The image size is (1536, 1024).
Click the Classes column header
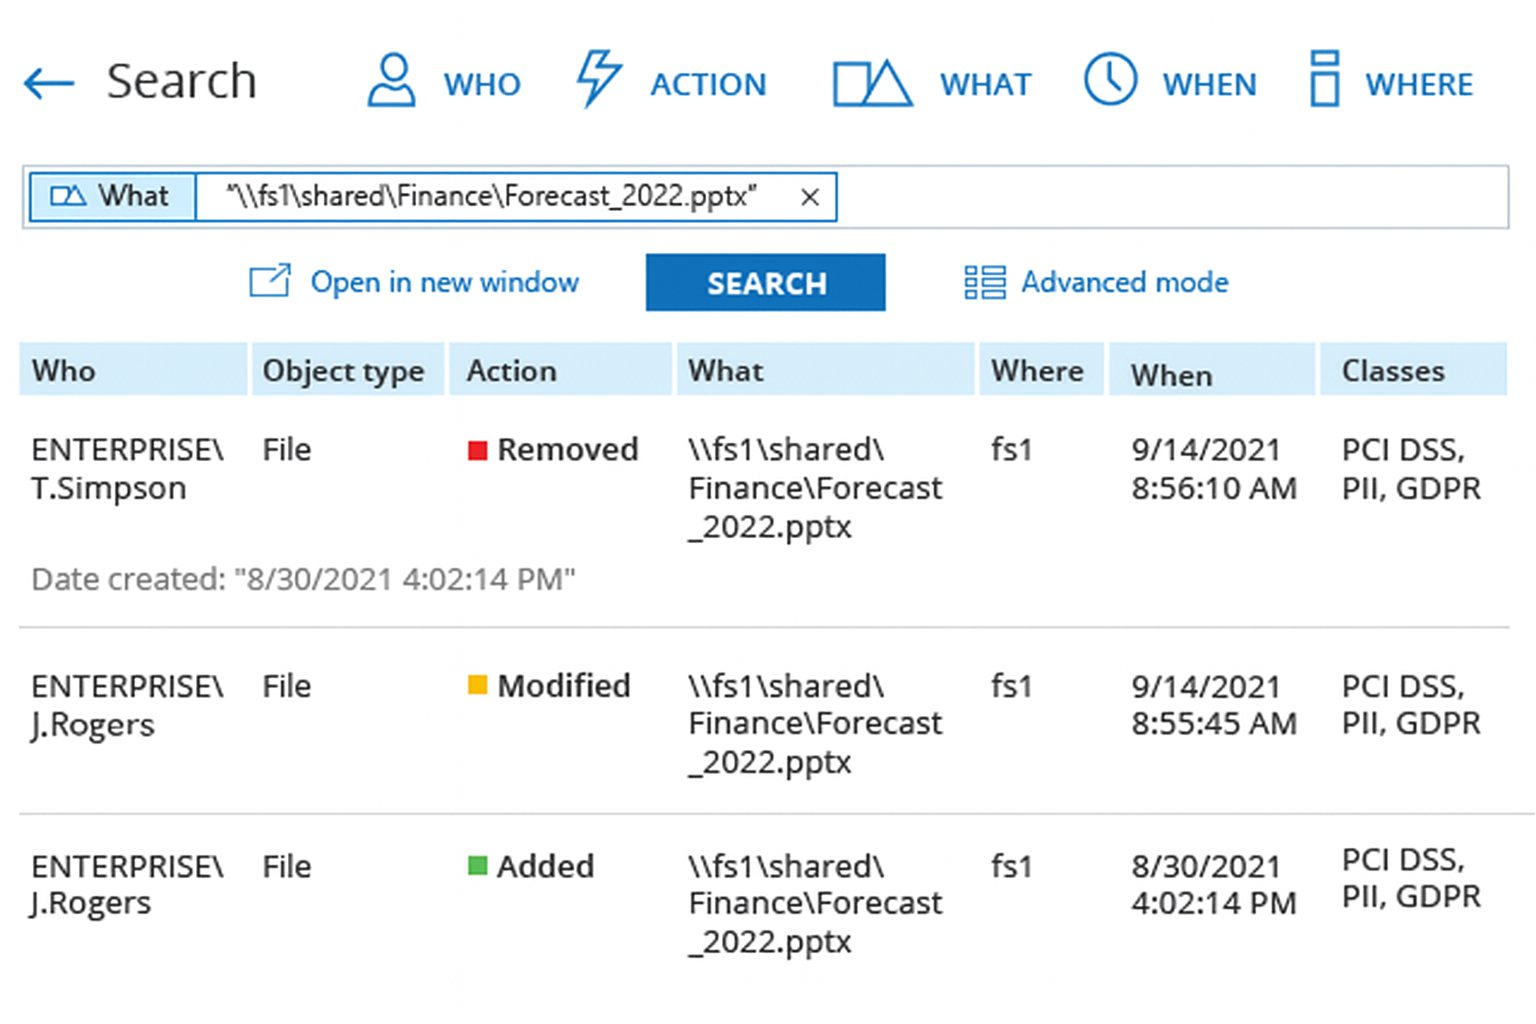tap(1393, 370)
